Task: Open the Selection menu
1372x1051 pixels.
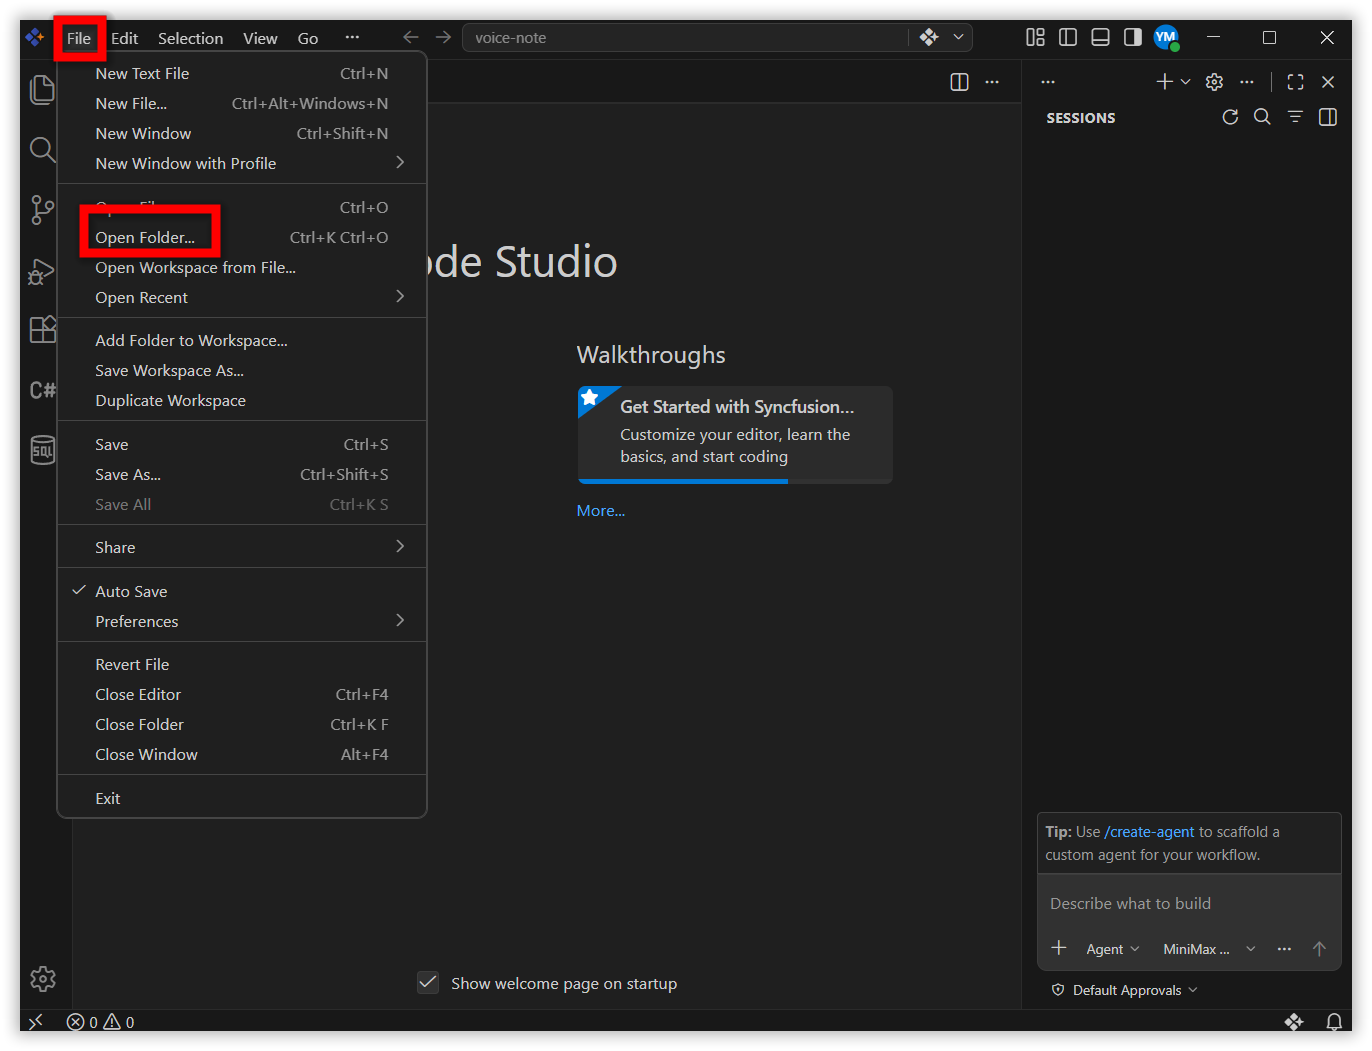Action: (190, 38)
